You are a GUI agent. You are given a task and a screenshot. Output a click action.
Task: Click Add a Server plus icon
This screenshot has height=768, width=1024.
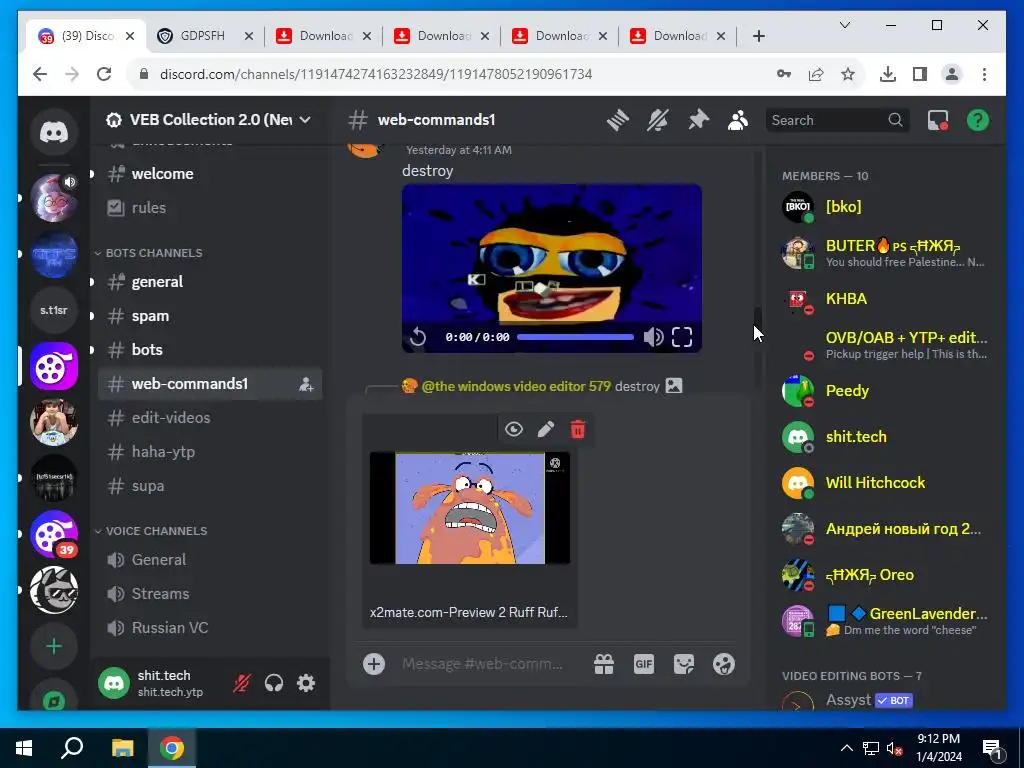[x=54, y=646]
